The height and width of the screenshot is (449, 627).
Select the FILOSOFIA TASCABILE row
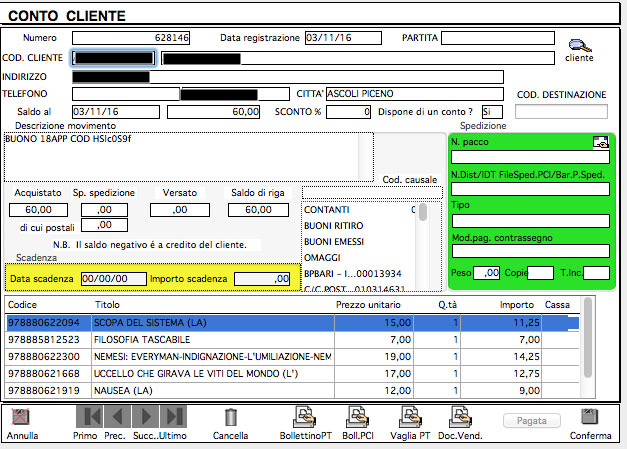[292, 340]
